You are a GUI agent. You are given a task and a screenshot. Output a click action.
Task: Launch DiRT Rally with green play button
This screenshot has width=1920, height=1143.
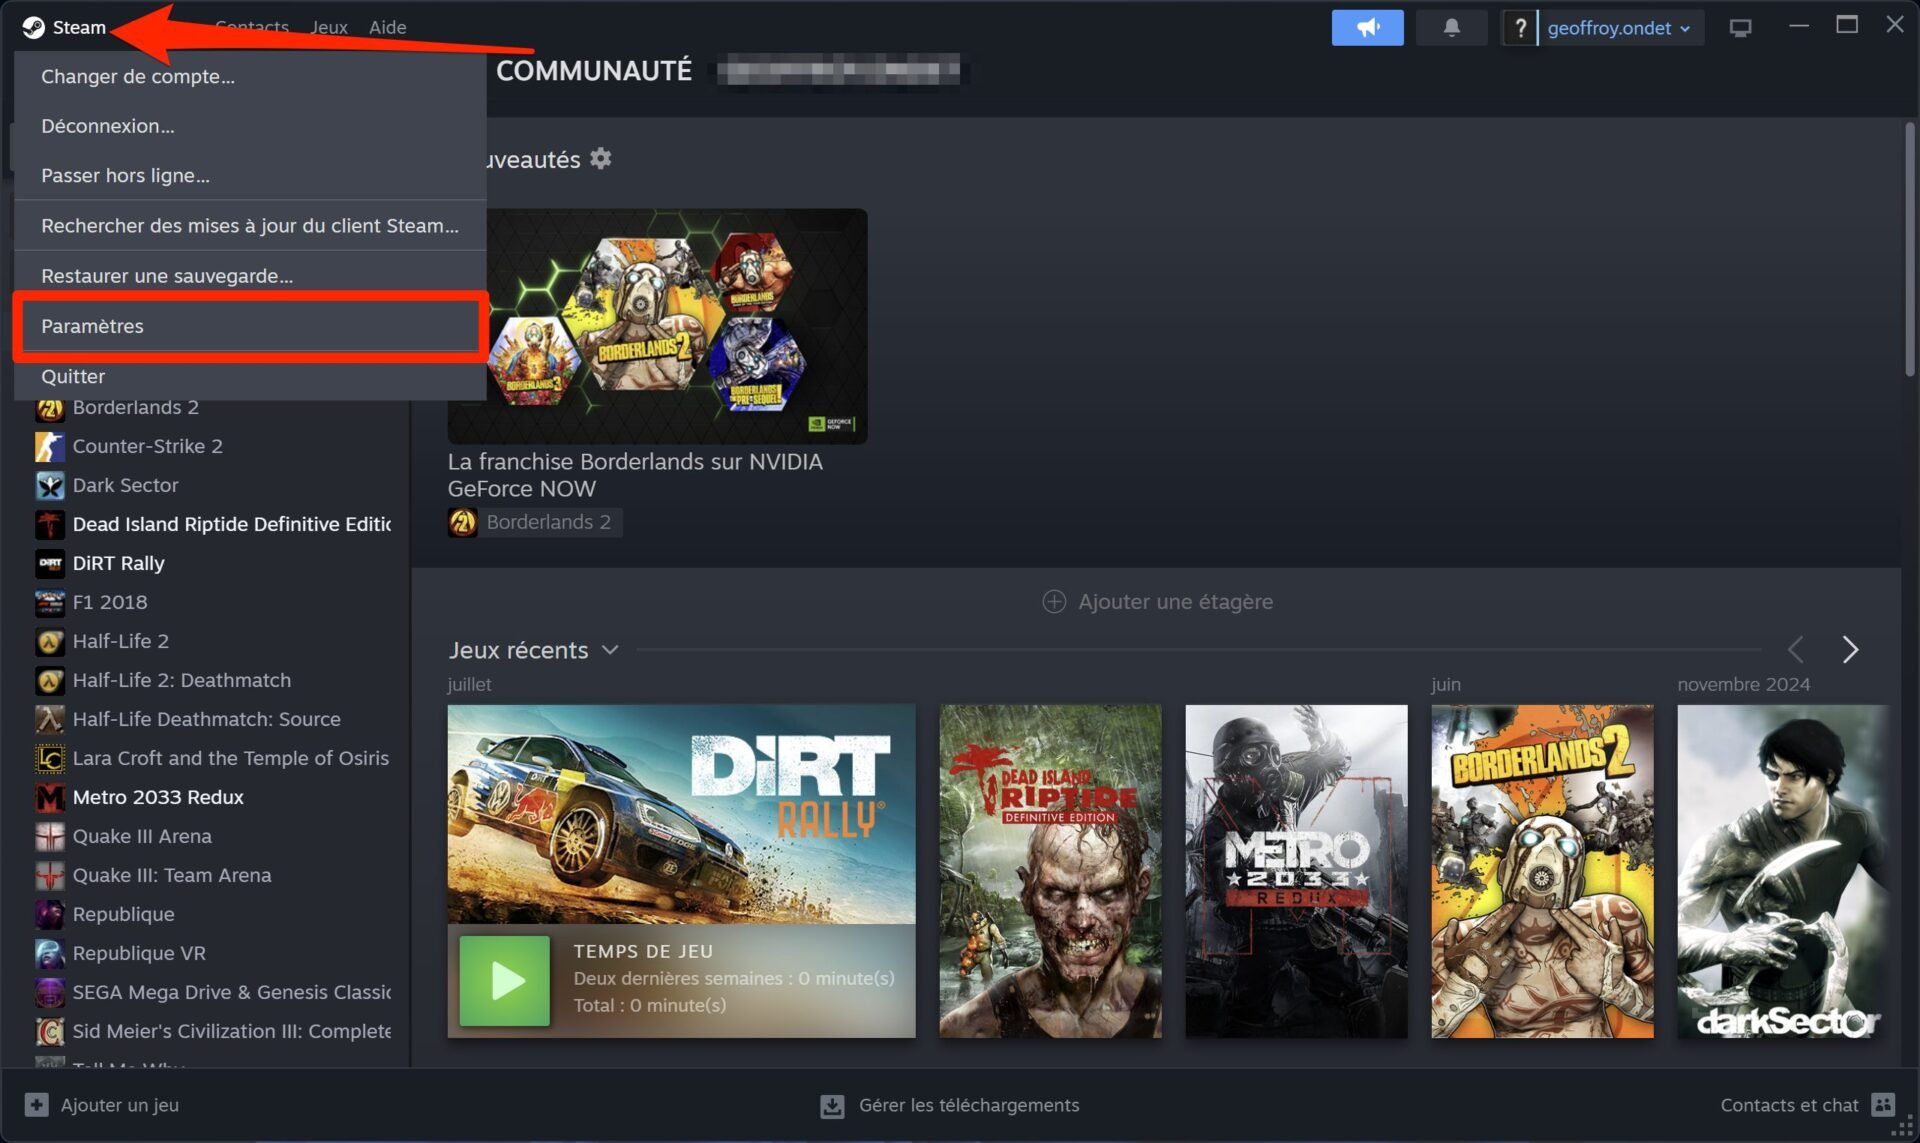505,980
